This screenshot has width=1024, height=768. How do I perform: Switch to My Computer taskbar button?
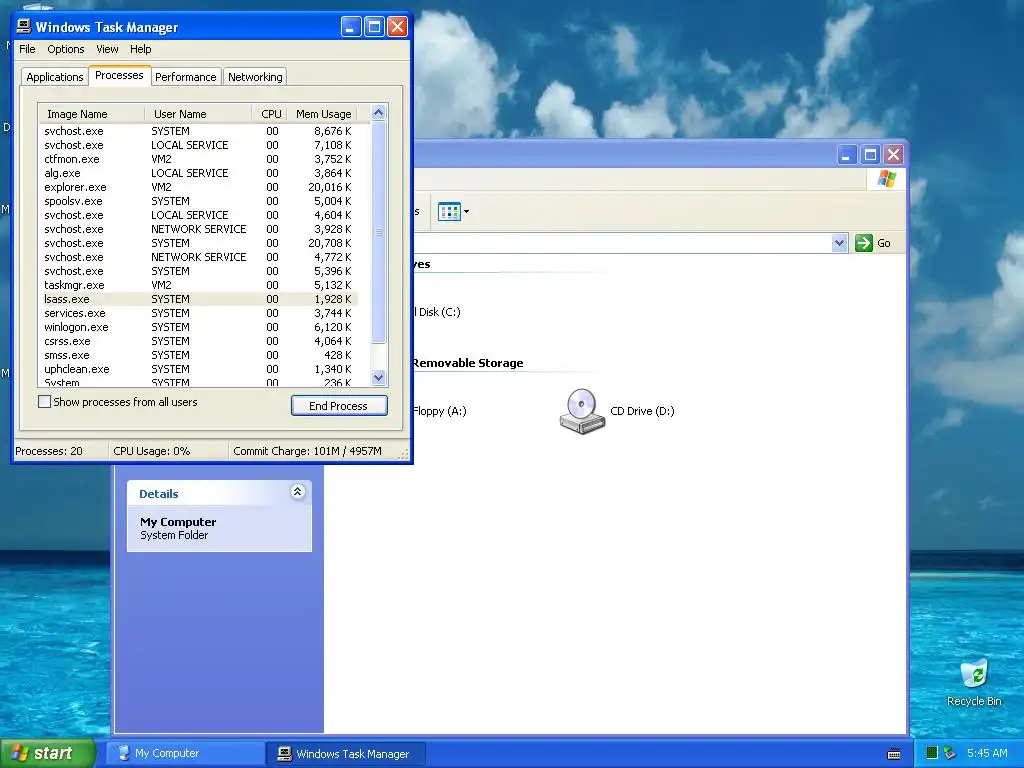(x=185, y=753)
